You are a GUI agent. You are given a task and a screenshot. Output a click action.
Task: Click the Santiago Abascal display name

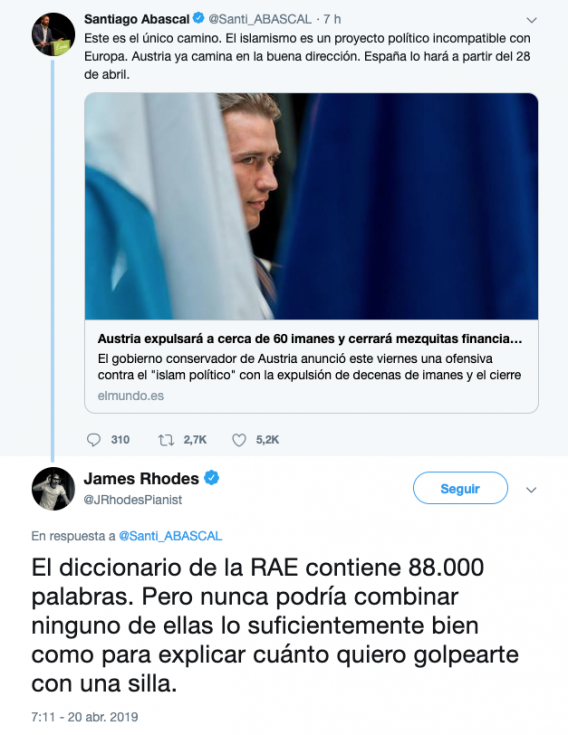[137, 19]
